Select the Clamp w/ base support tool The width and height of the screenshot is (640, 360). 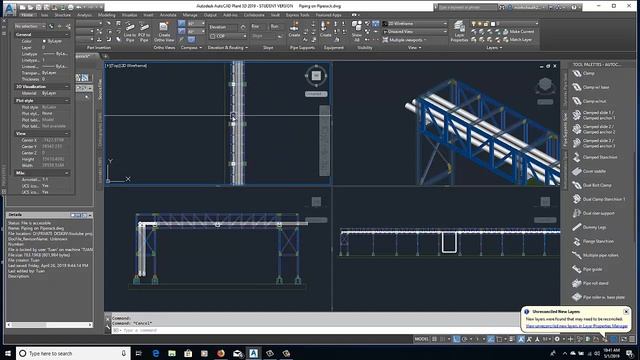[x=591, y=87]
